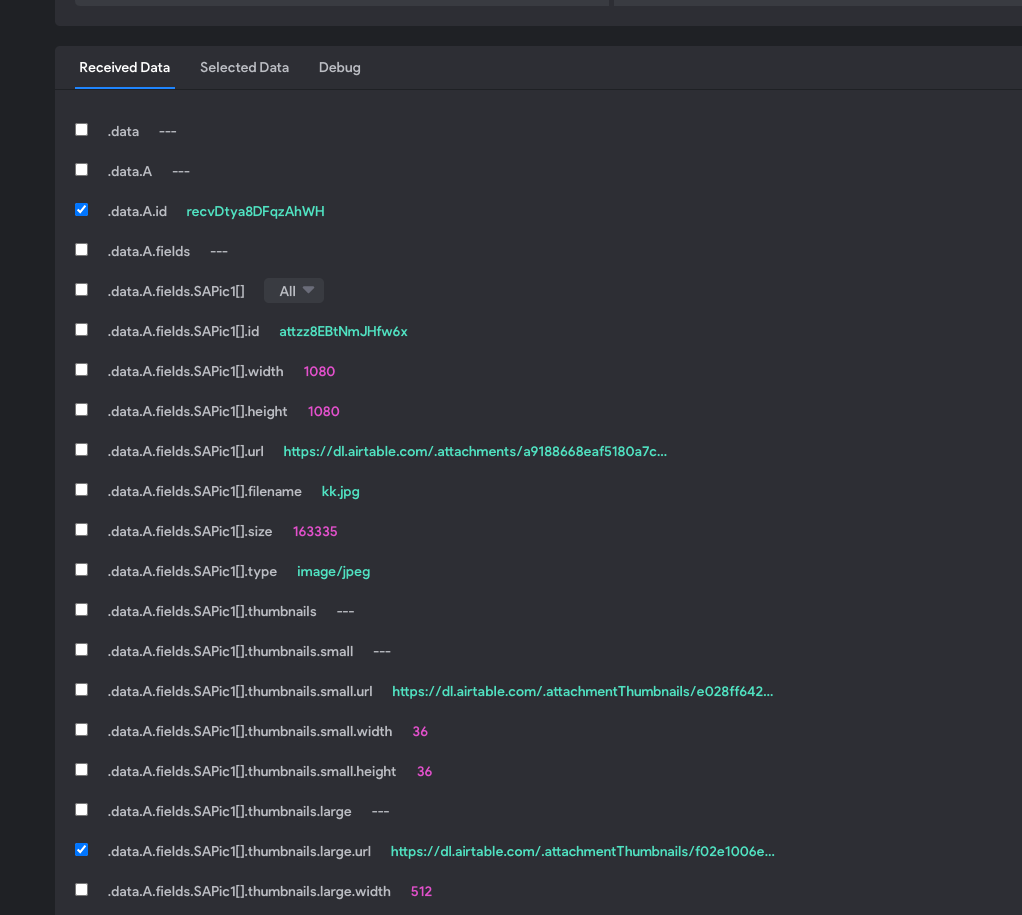This screenshot has height=915, width=1022.
Task: Click the SAPic1[].width value 1080
Action: pyautogui.click(x=319, y=371)
